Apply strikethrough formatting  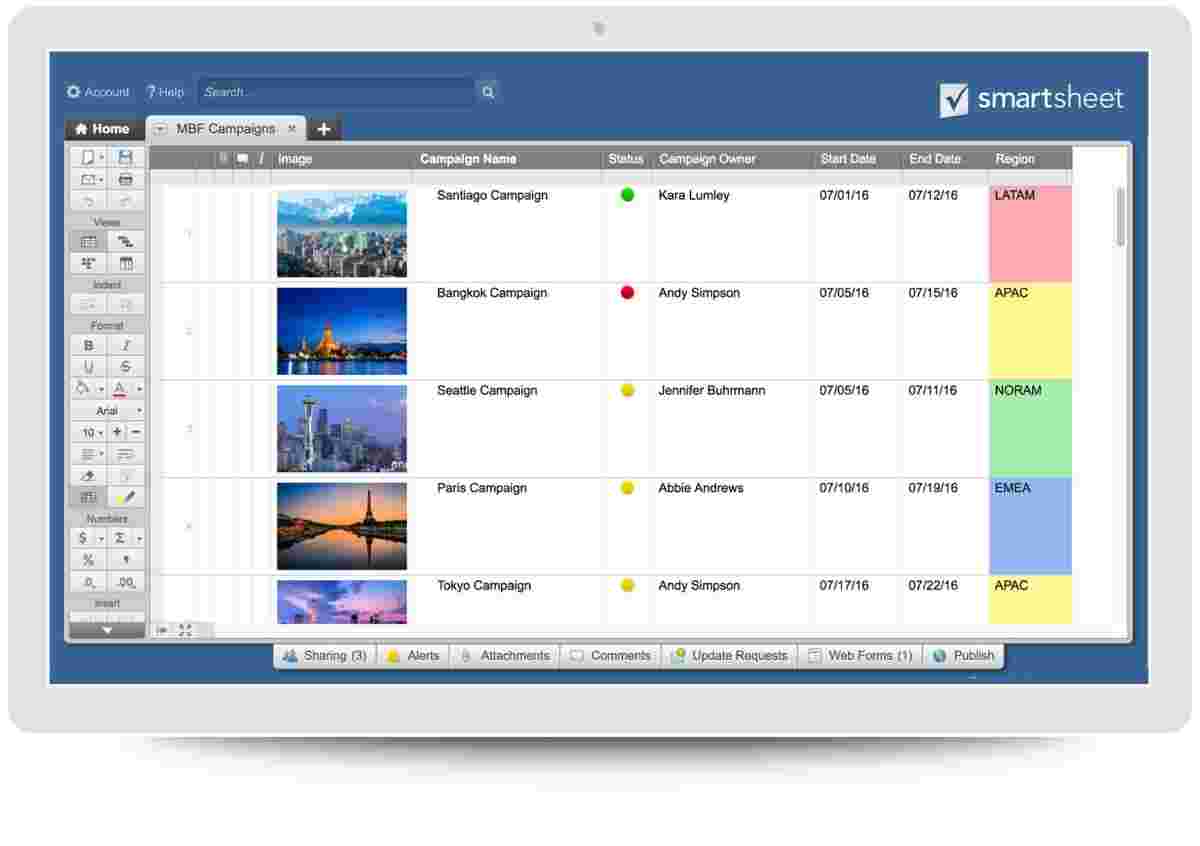pos(125,367)
